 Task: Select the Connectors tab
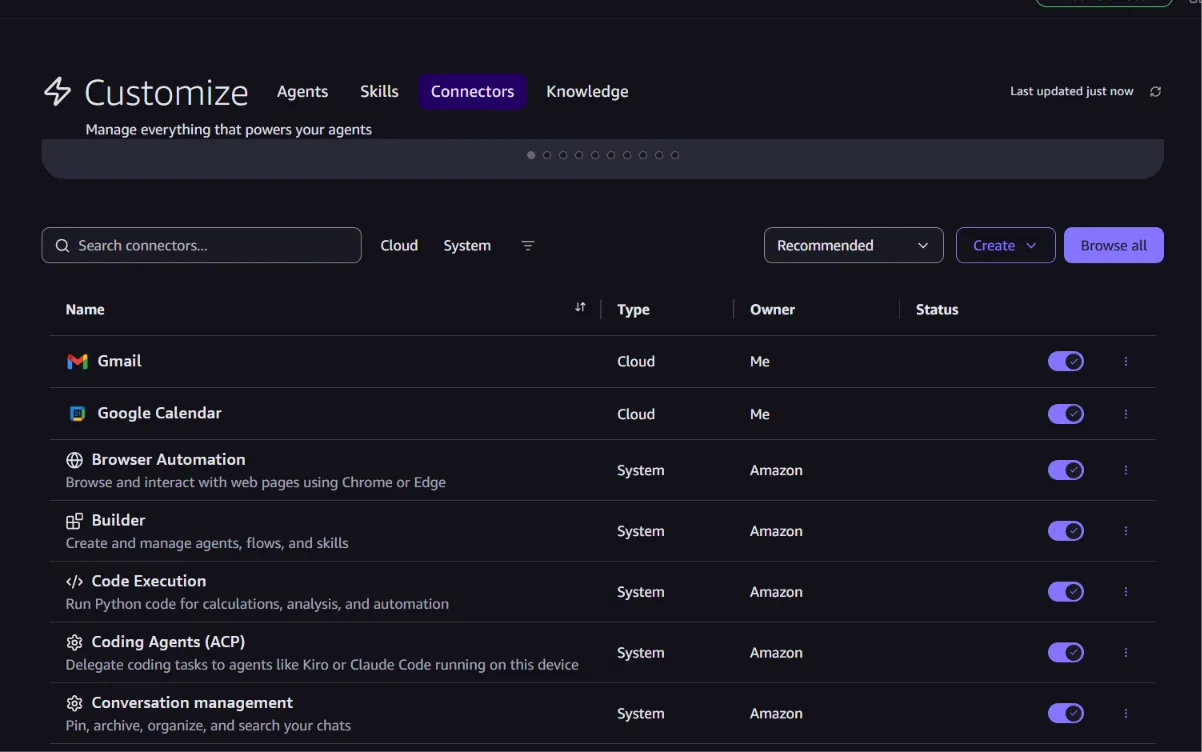[x=472, y=91]
